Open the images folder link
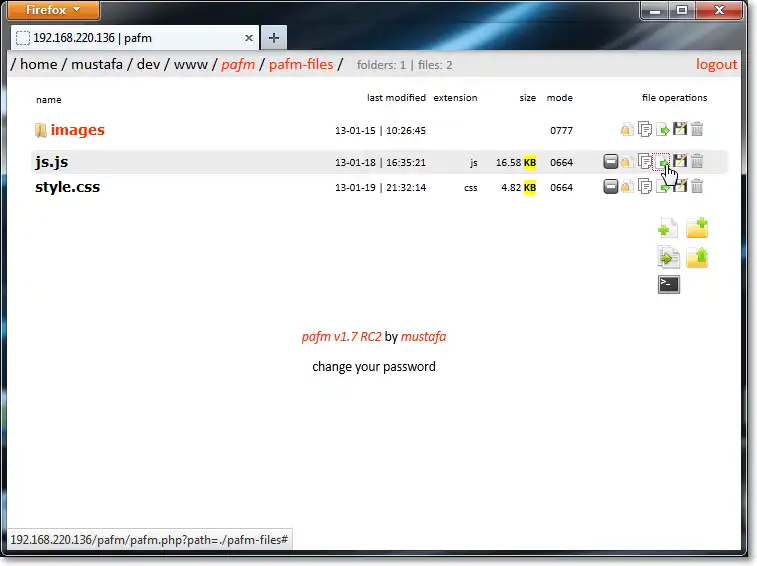The width and height of the screenshot is (757, 566). coord(77,130)
